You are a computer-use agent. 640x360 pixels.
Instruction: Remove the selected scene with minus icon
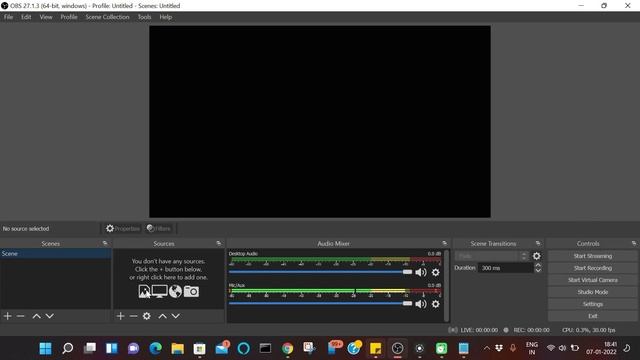[x=21, y=316]
